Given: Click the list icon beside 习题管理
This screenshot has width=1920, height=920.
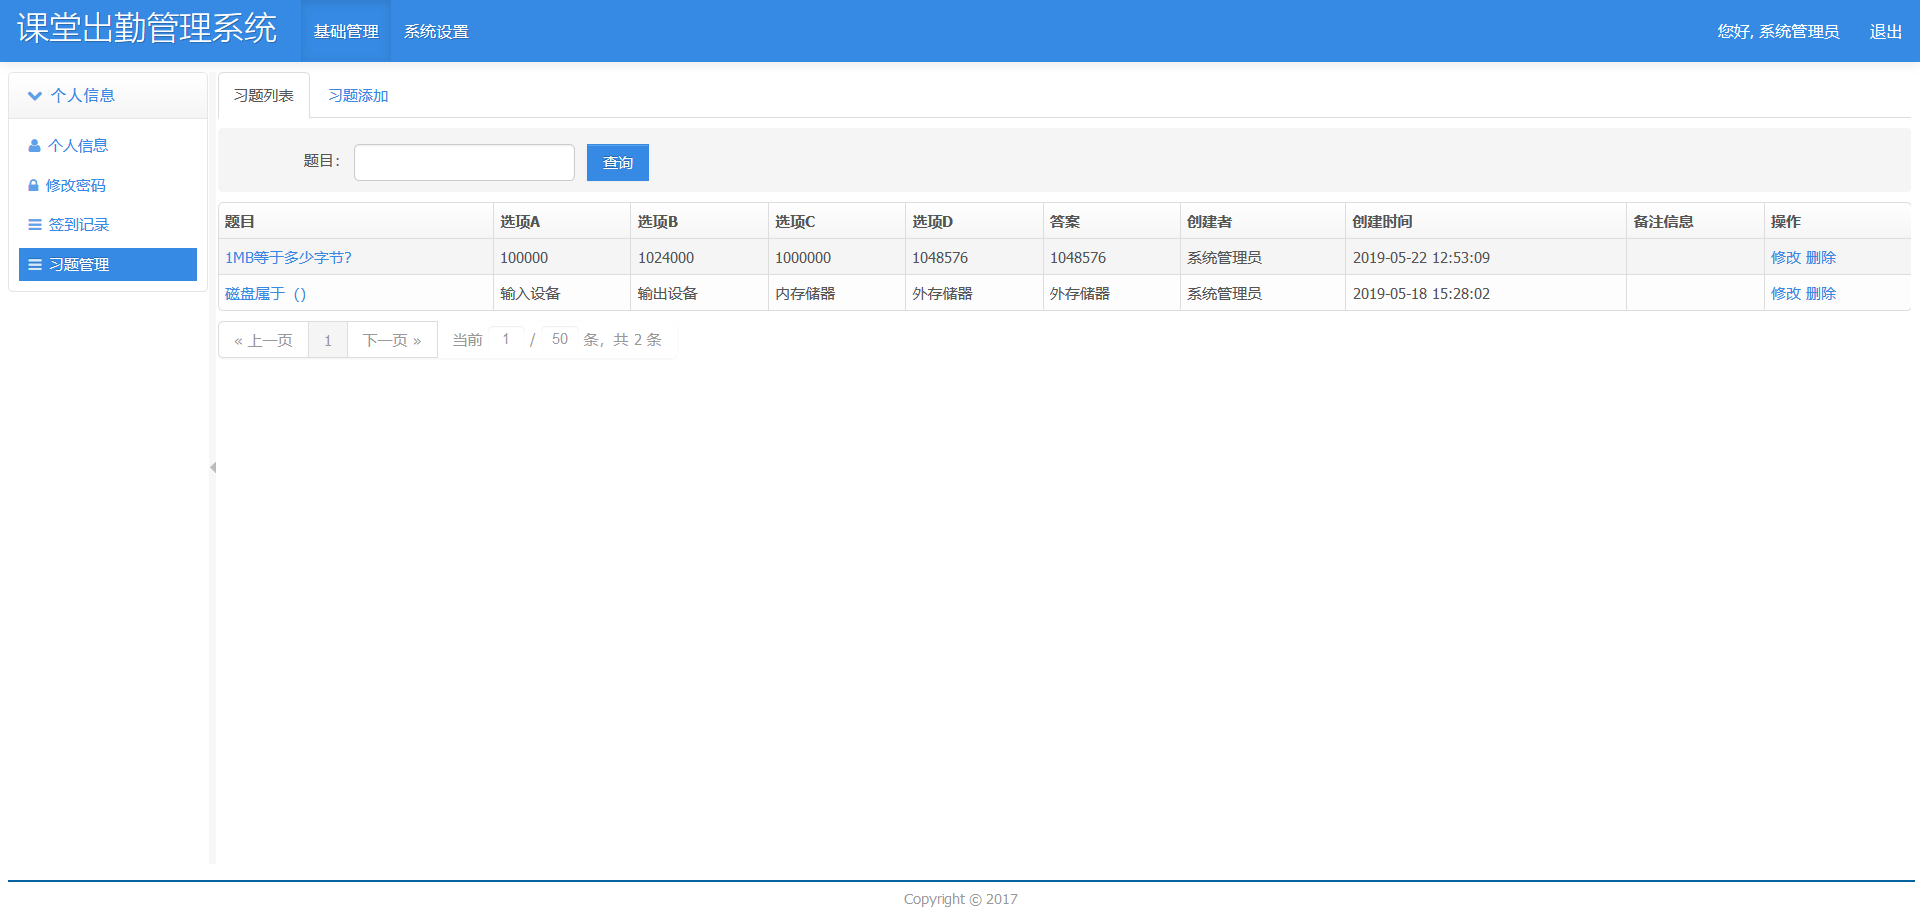Looking at the screenshot, I should [x=35, y=265].
